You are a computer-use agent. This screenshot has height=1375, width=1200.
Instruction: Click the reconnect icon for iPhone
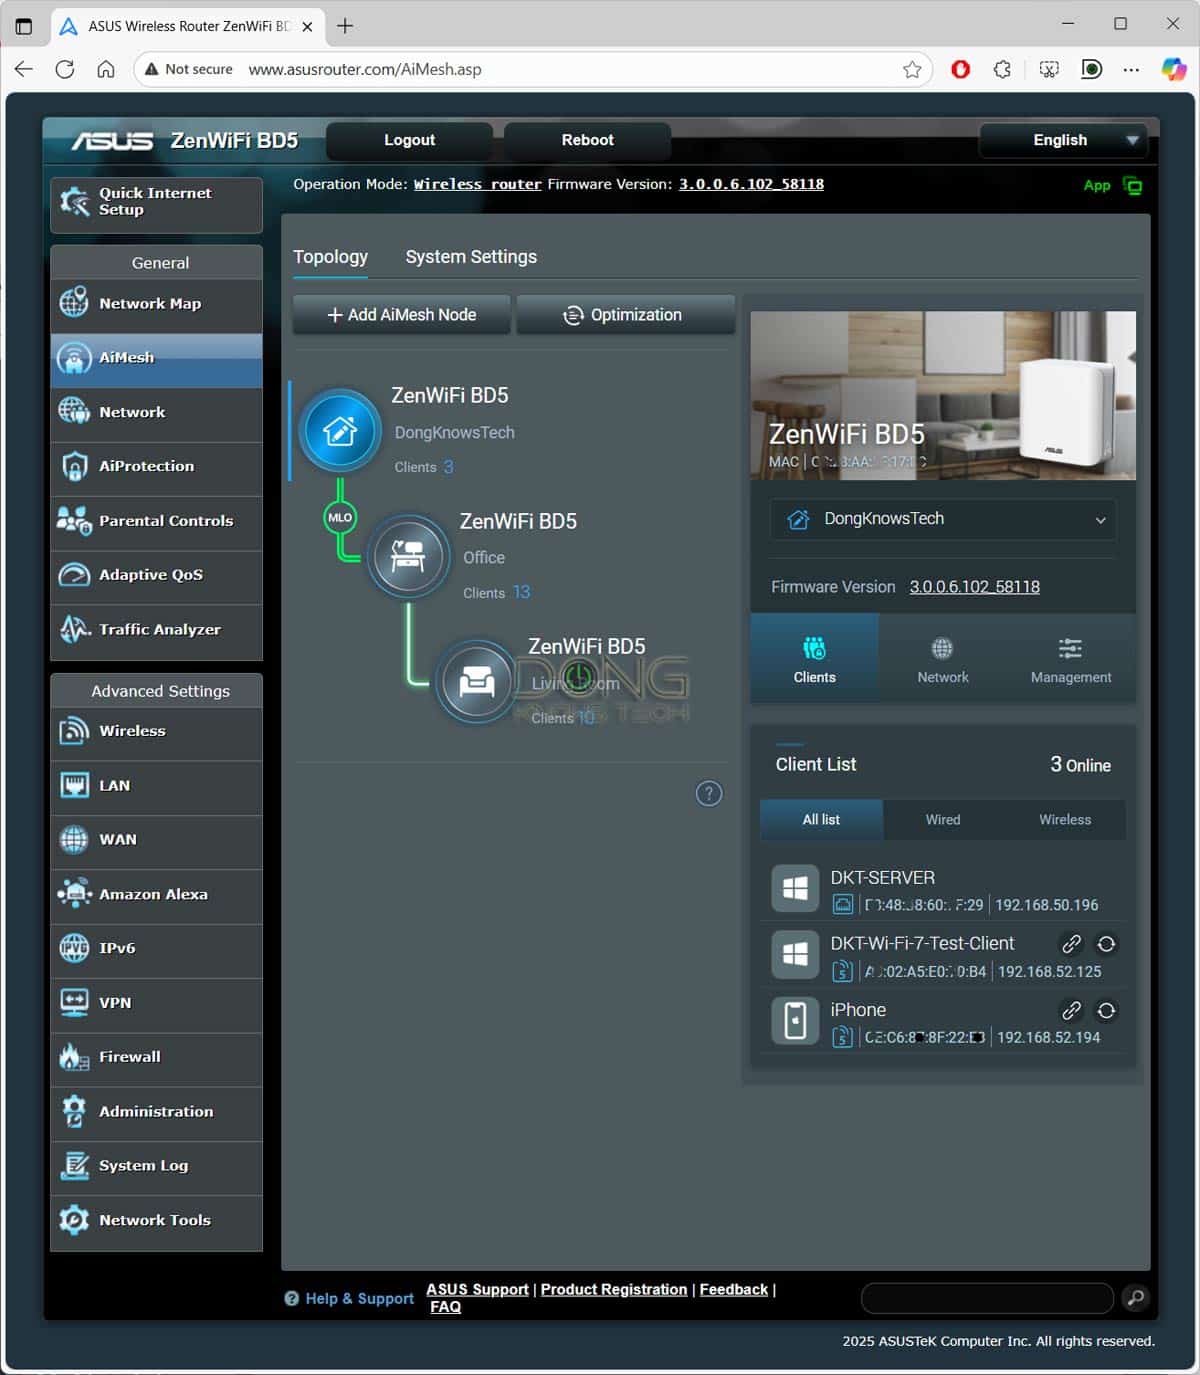1106,1010
